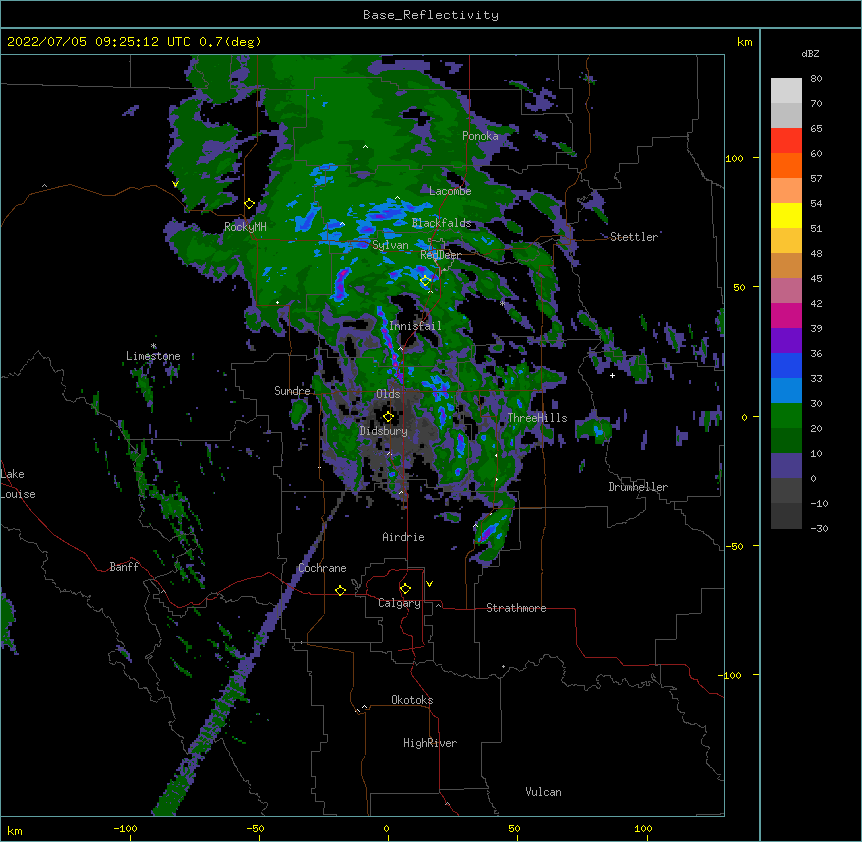Viewport: 862px width, 842px height.
Task: Click the -50 tick on right axis
Action: pos(734,546)
